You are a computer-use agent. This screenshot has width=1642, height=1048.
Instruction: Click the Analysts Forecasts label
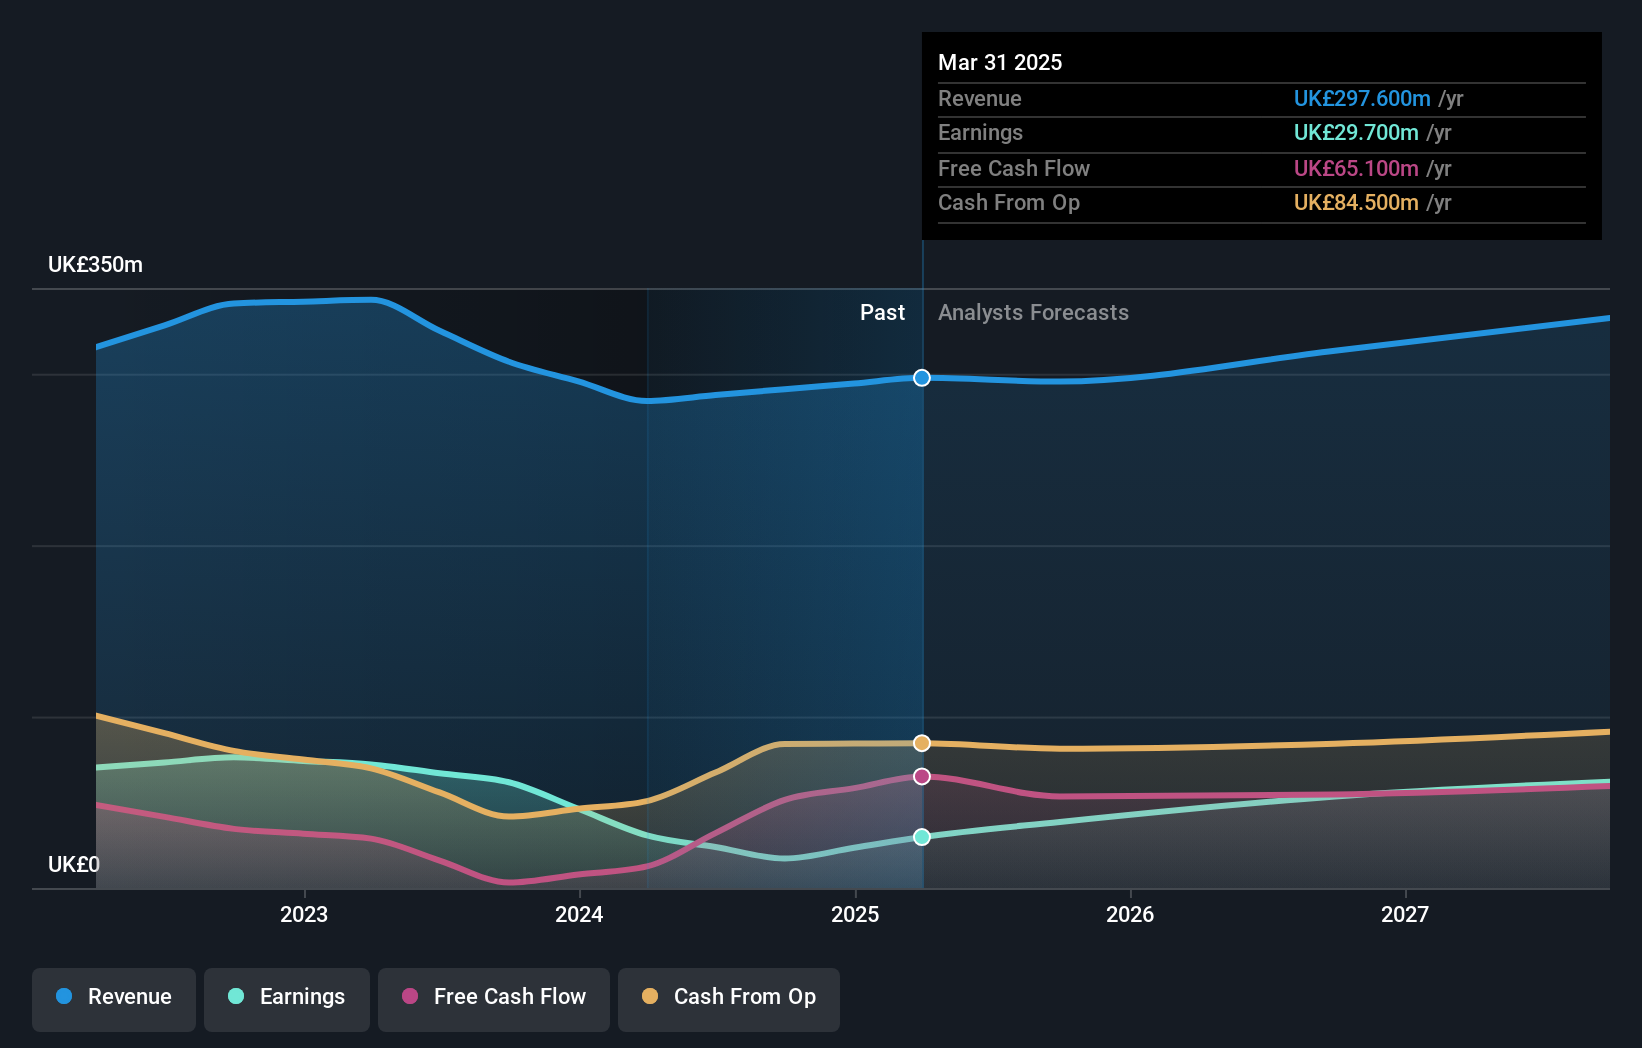(1033, 313)
